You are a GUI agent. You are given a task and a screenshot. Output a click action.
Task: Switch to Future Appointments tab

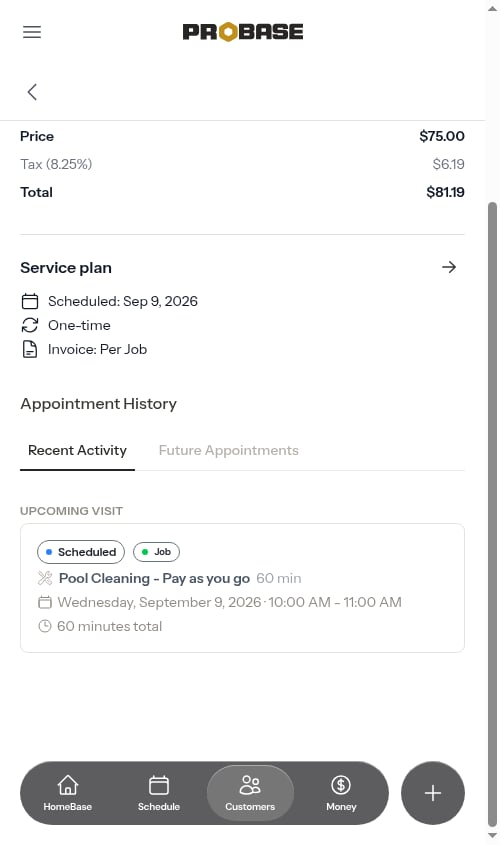(x=228, y=451)
